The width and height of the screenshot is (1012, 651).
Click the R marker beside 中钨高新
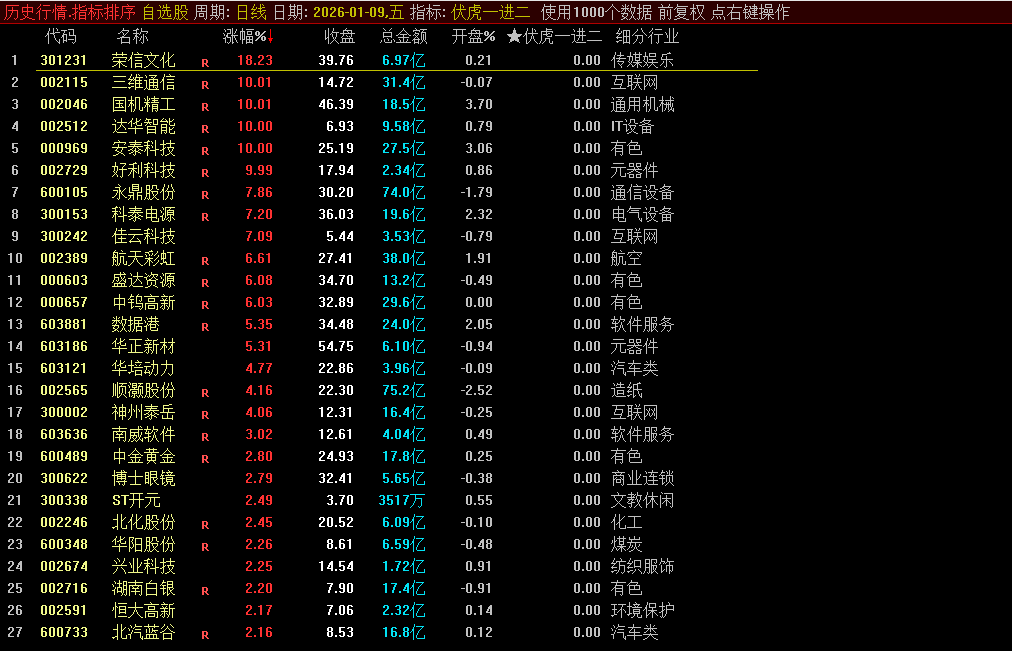(x=205, y=305)
